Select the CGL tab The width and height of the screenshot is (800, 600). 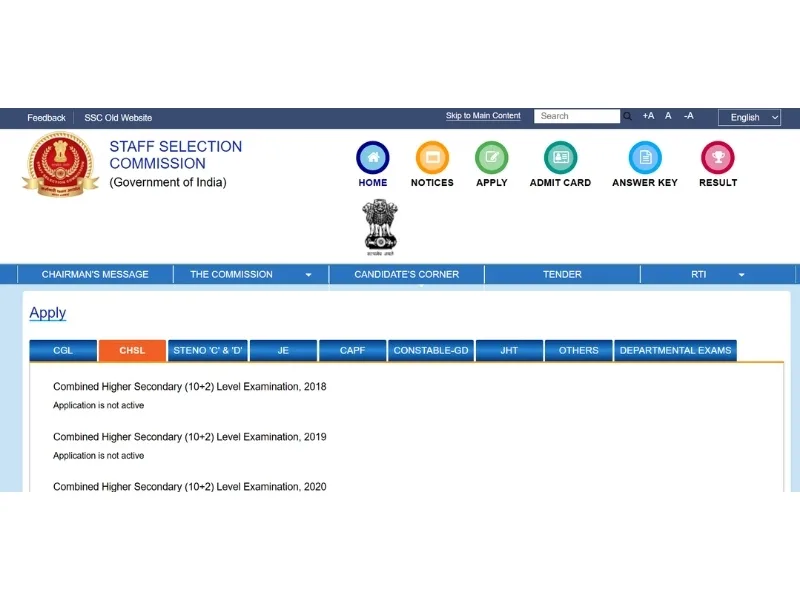click(63, 351)
